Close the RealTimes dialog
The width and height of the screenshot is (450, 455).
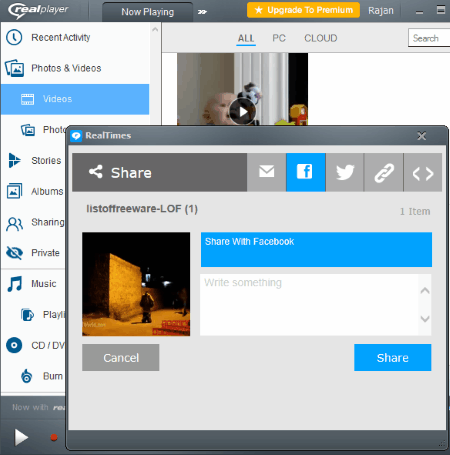pyautogui.click(x=422, y=136)
